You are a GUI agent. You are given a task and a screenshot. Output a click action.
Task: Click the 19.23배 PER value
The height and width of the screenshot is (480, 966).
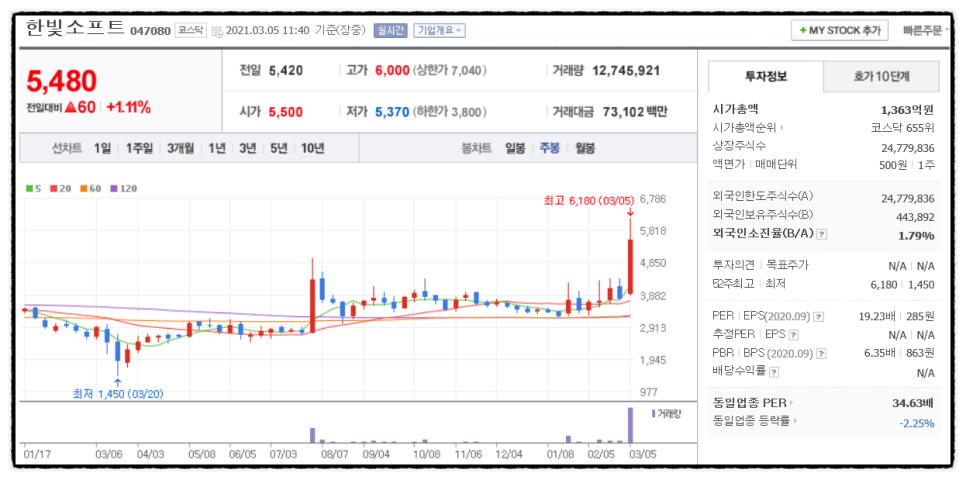(x=879, y=317)
